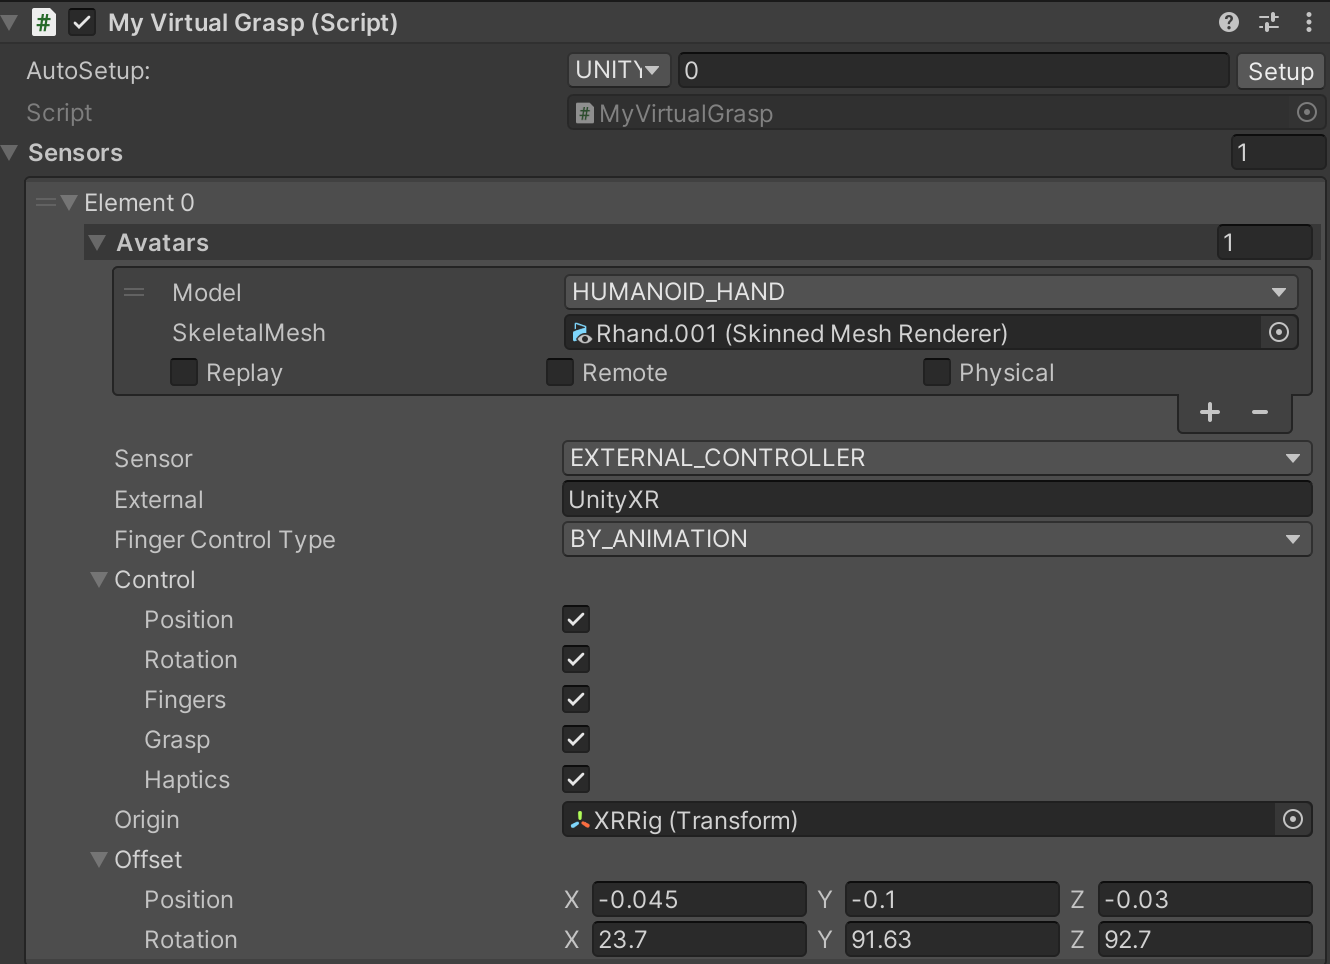The height and width of the screenshot is (964, 1330).
Task: Open object picker for MyVirtualGrasp script
Action: (1306, 113)
